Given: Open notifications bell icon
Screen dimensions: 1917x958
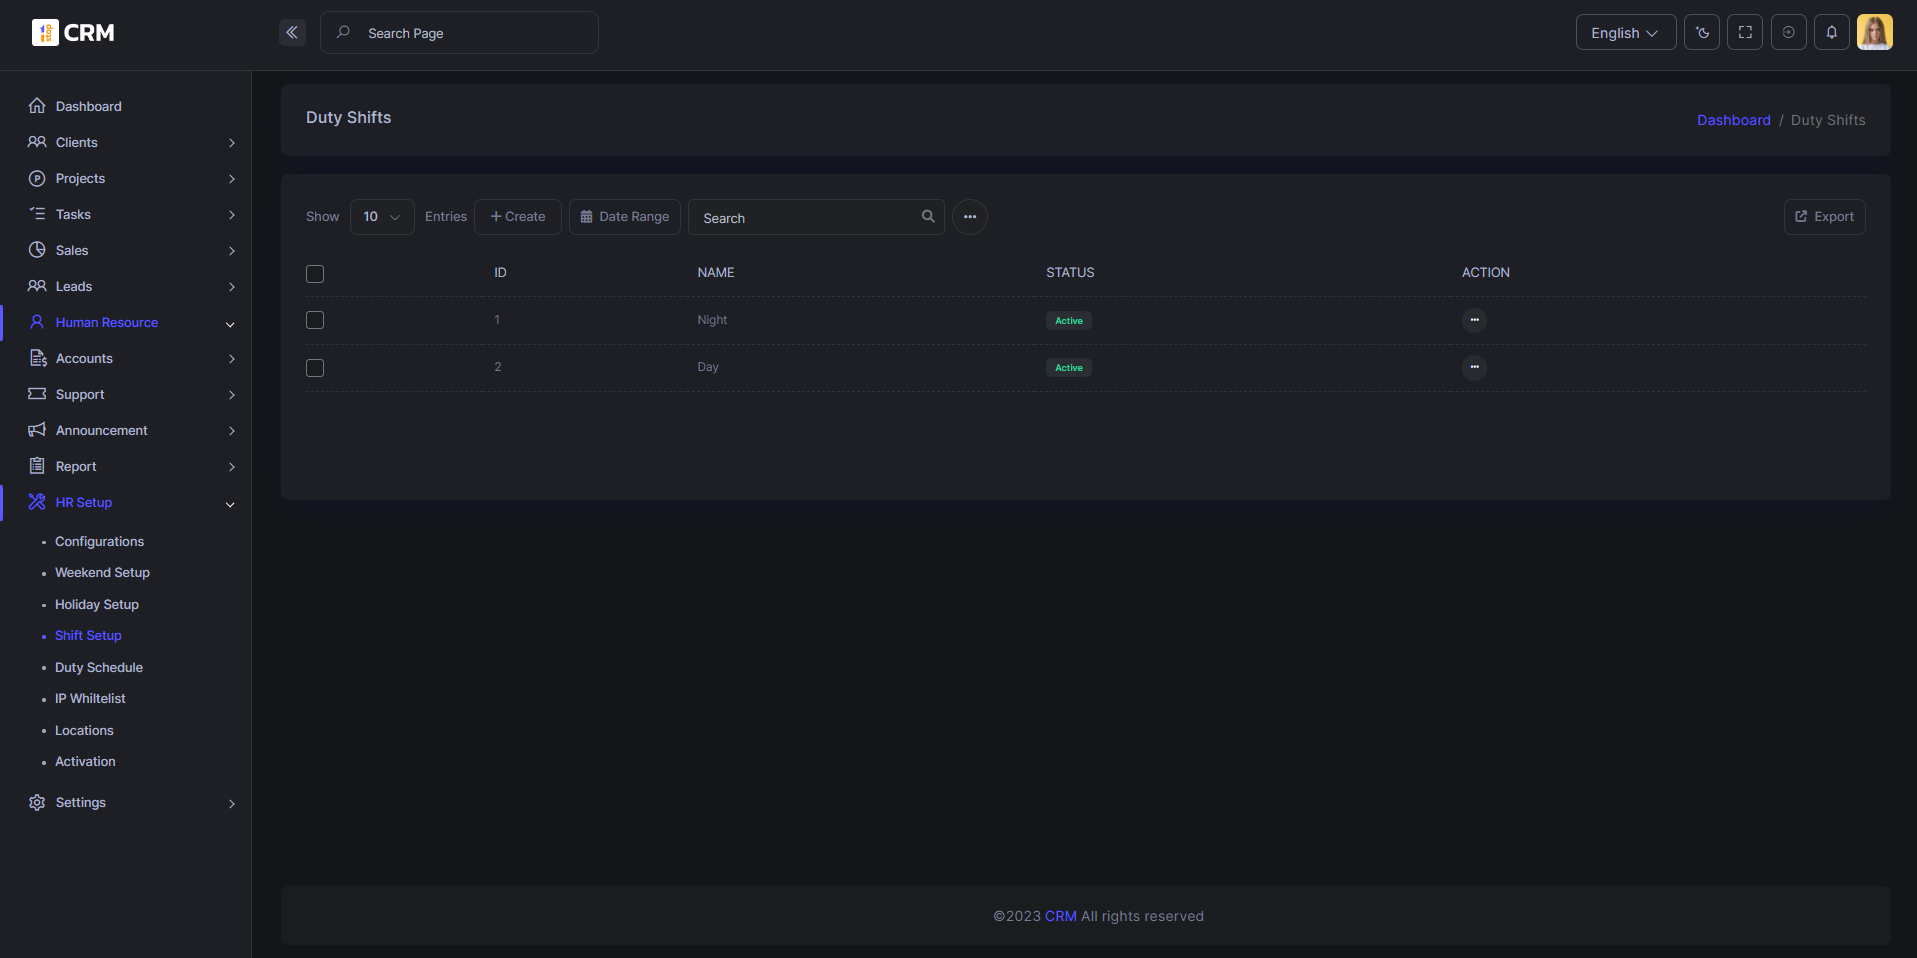Looking at the screenshot, I should [x=1831, y=32].
